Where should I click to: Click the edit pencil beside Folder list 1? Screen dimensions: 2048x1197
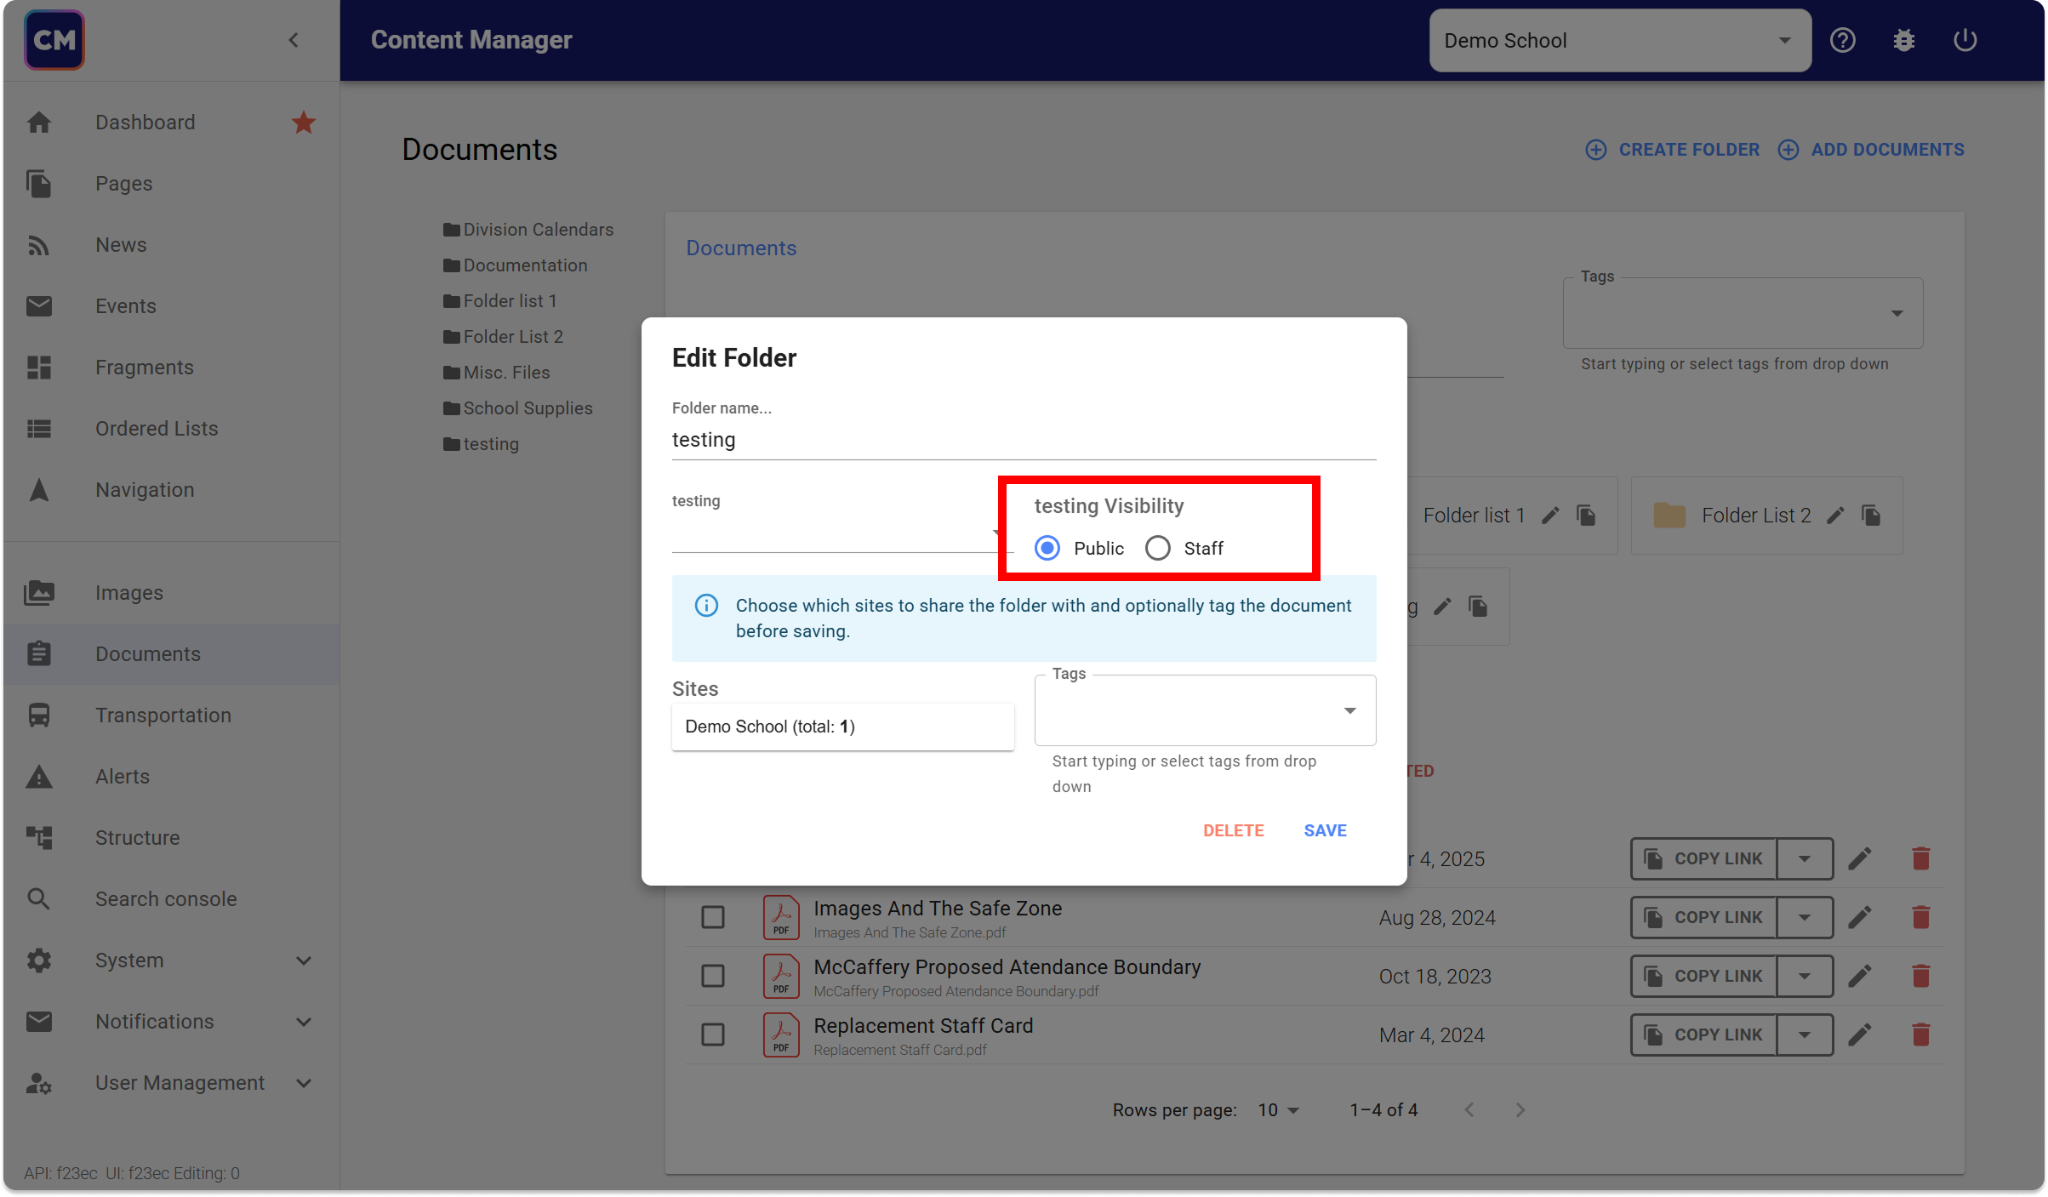[x=1550, y=515]
